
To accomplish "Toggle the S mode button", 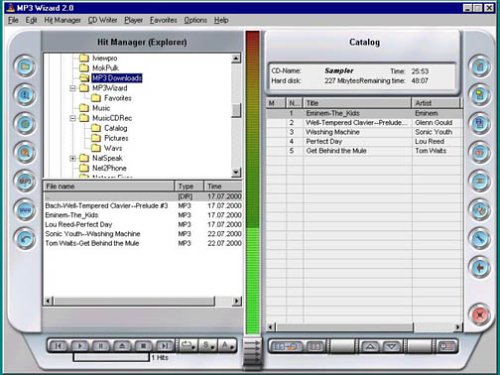I will [x=208, y=346].
